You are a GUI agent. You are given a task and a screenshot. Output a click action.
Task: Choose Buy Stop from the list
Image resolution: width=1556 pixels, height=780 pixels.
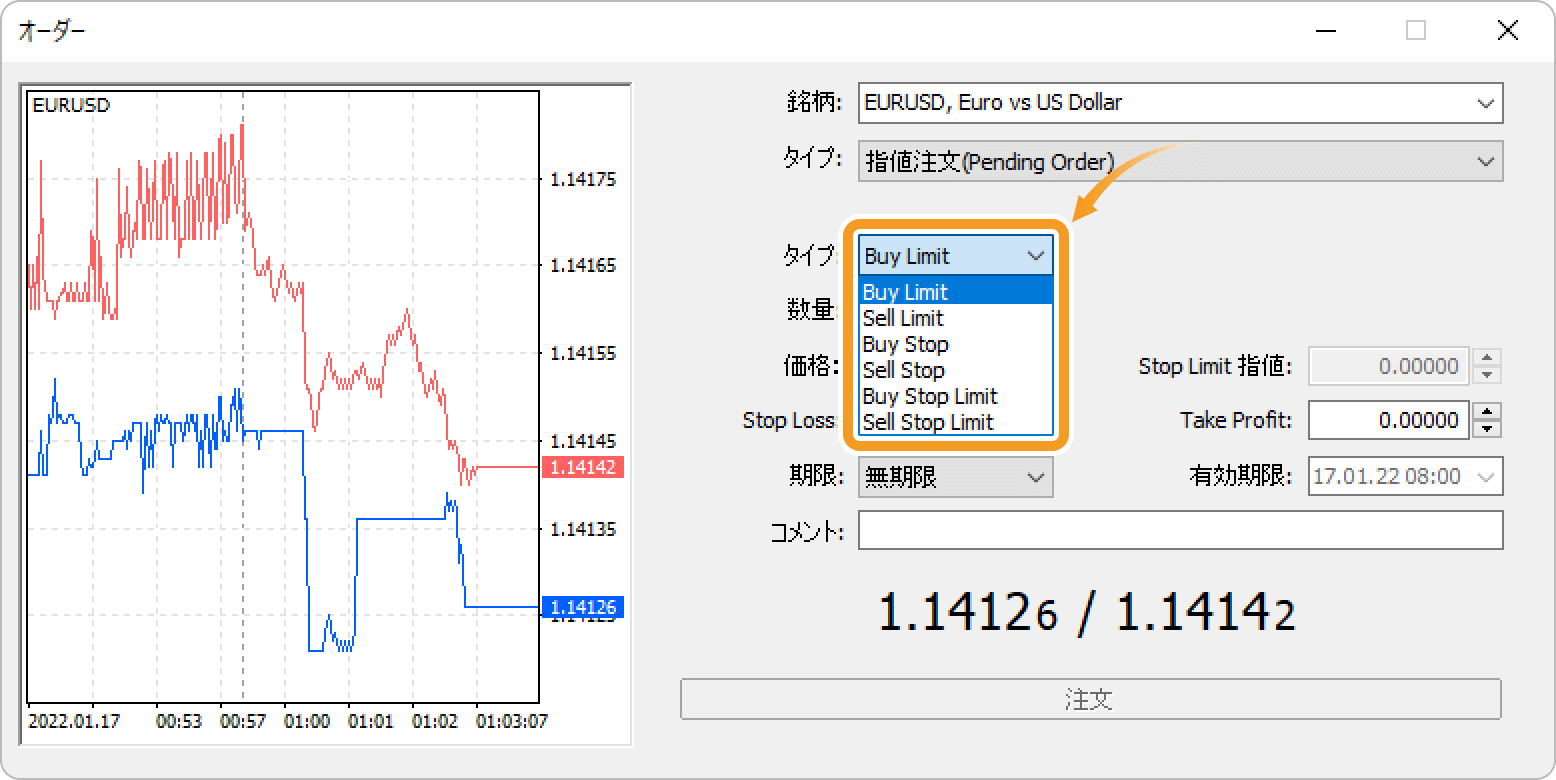point(956,344)
